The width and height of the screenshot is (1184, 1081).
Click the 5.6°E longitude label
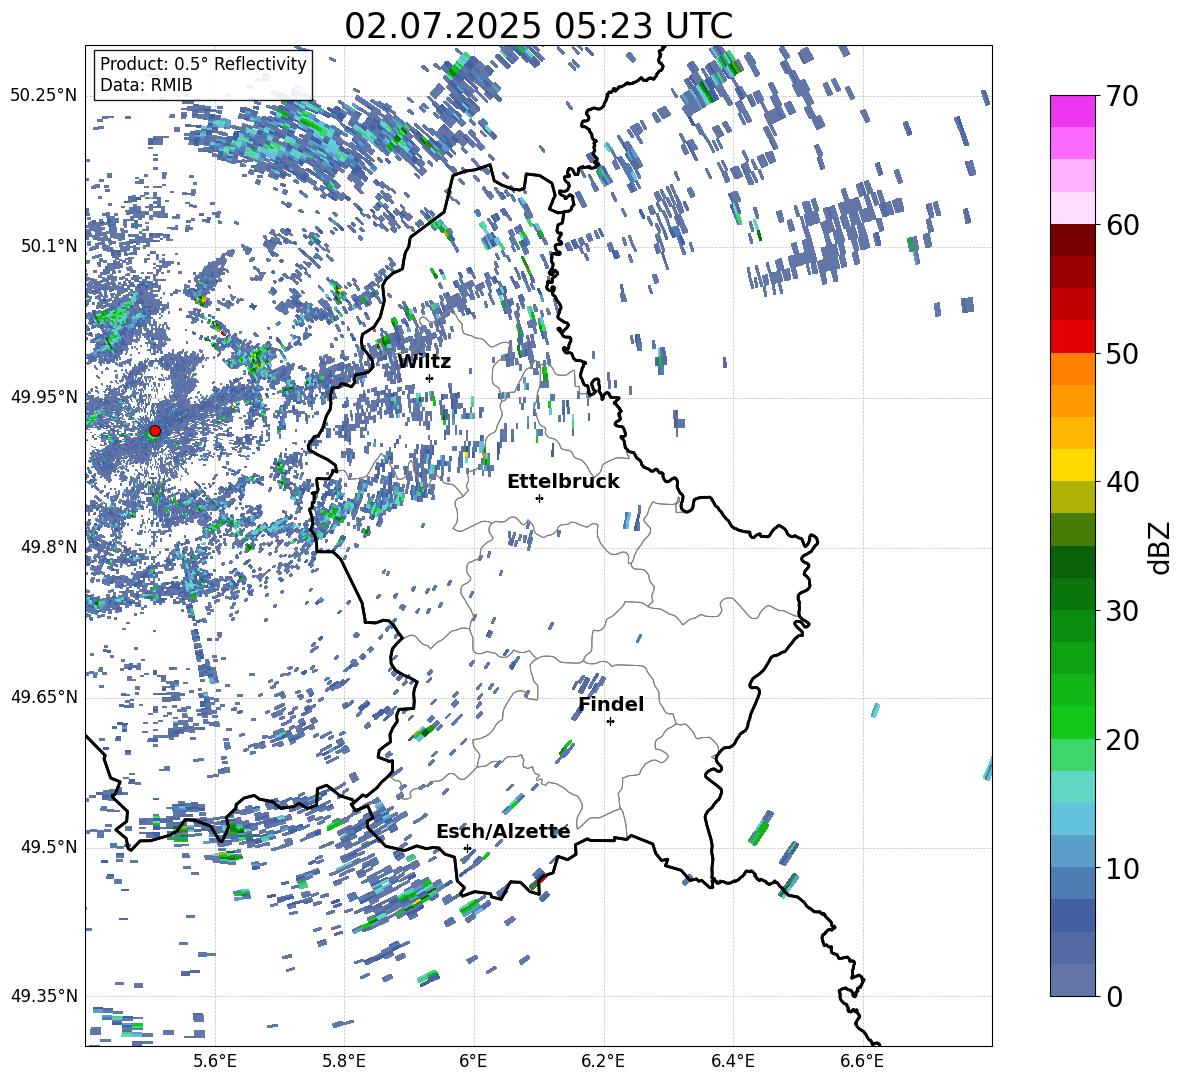(x=214, y=1061)
